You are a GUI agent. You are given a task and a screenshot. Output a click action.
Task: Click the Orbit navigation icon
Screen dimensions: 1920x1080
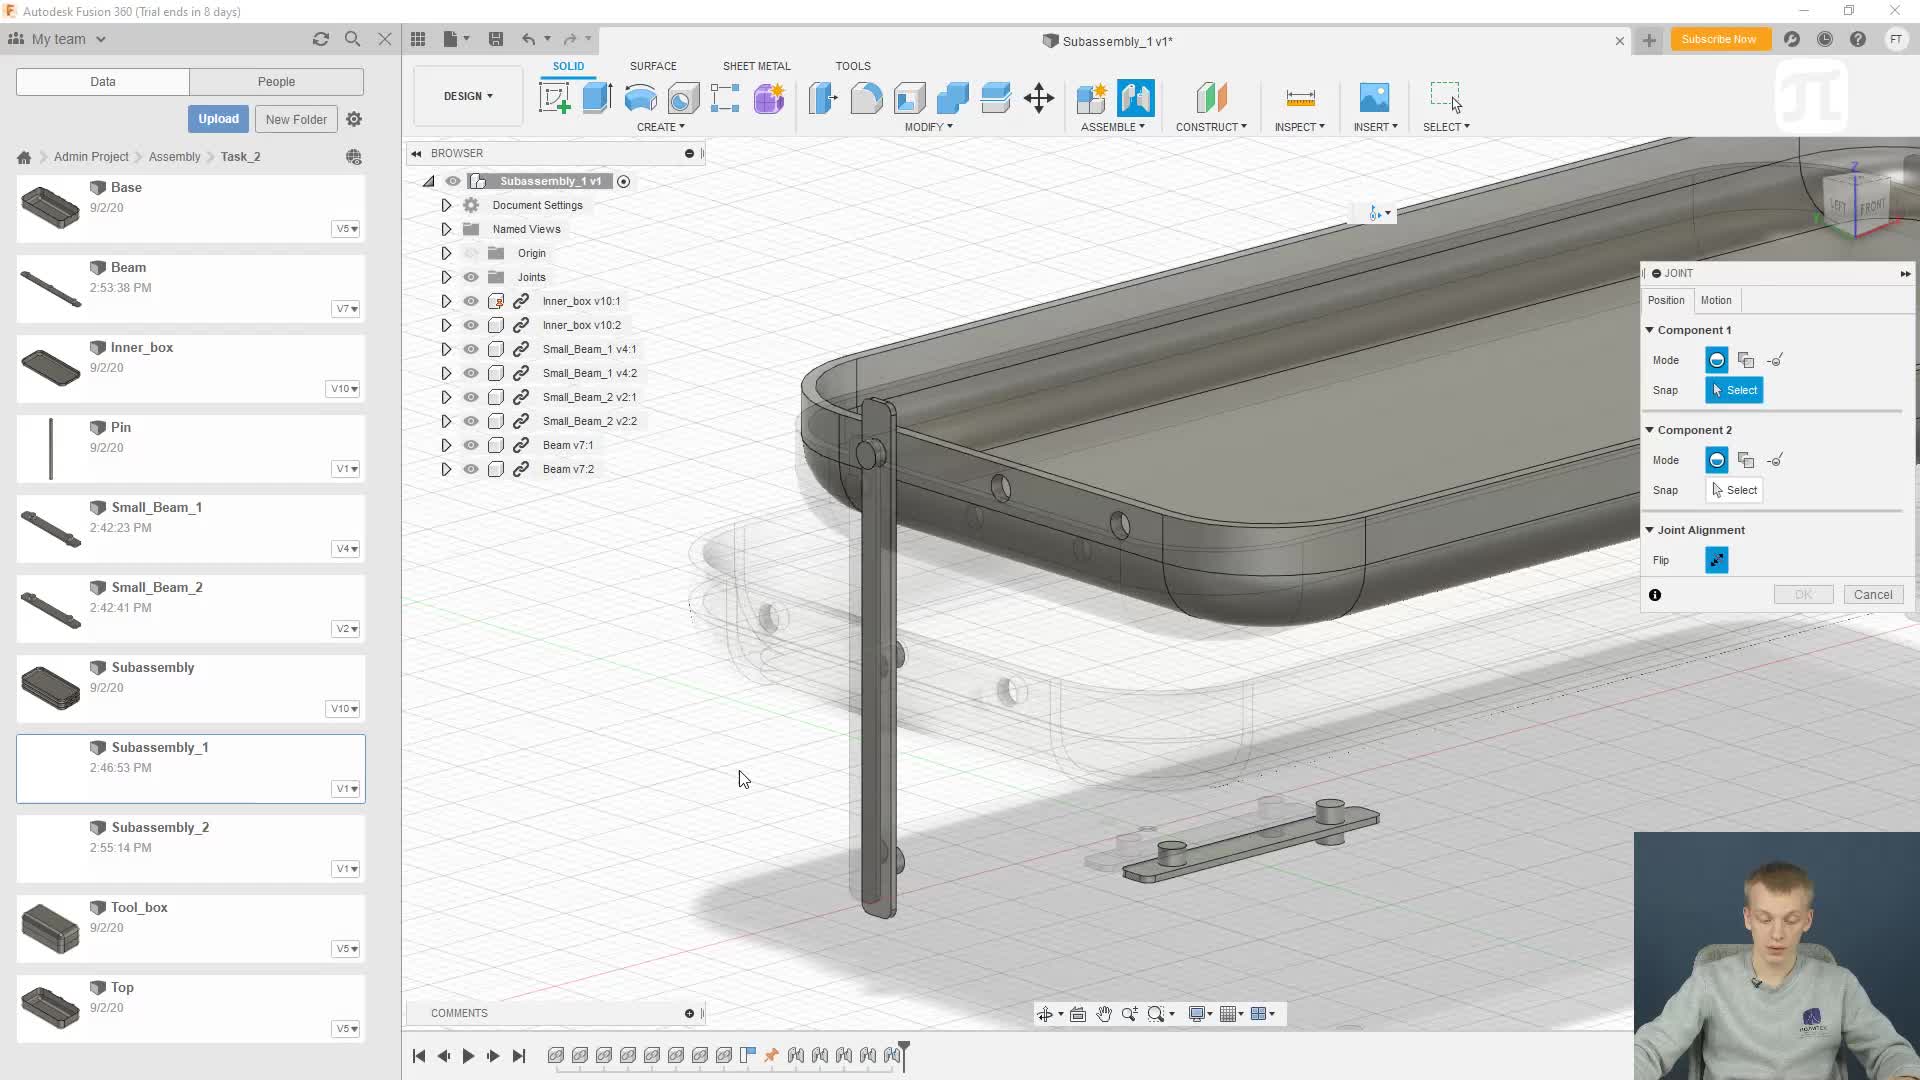click(x=1045, y=1014)
